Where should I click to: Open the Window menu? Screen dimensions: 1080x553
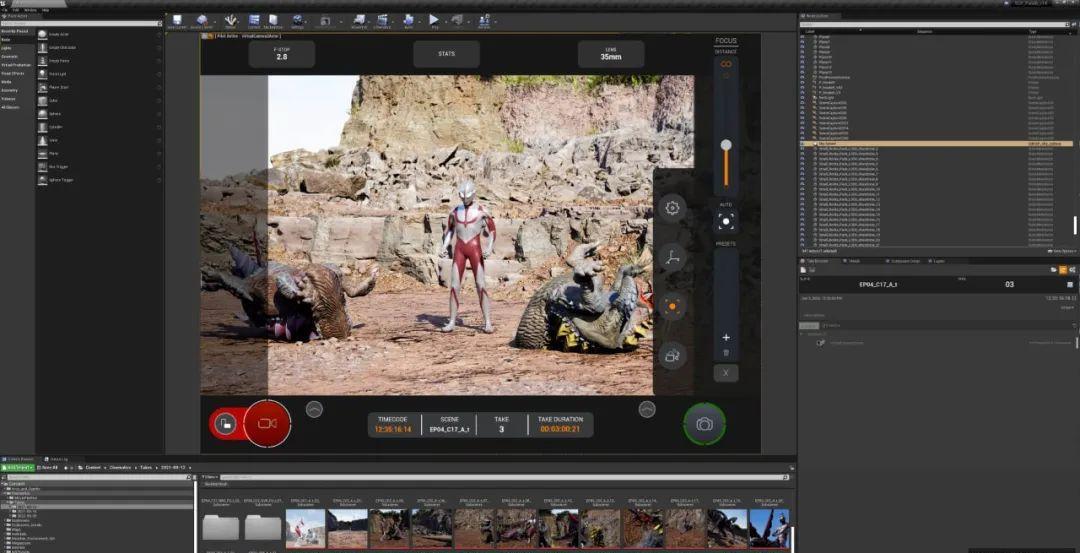pos(30,10)
